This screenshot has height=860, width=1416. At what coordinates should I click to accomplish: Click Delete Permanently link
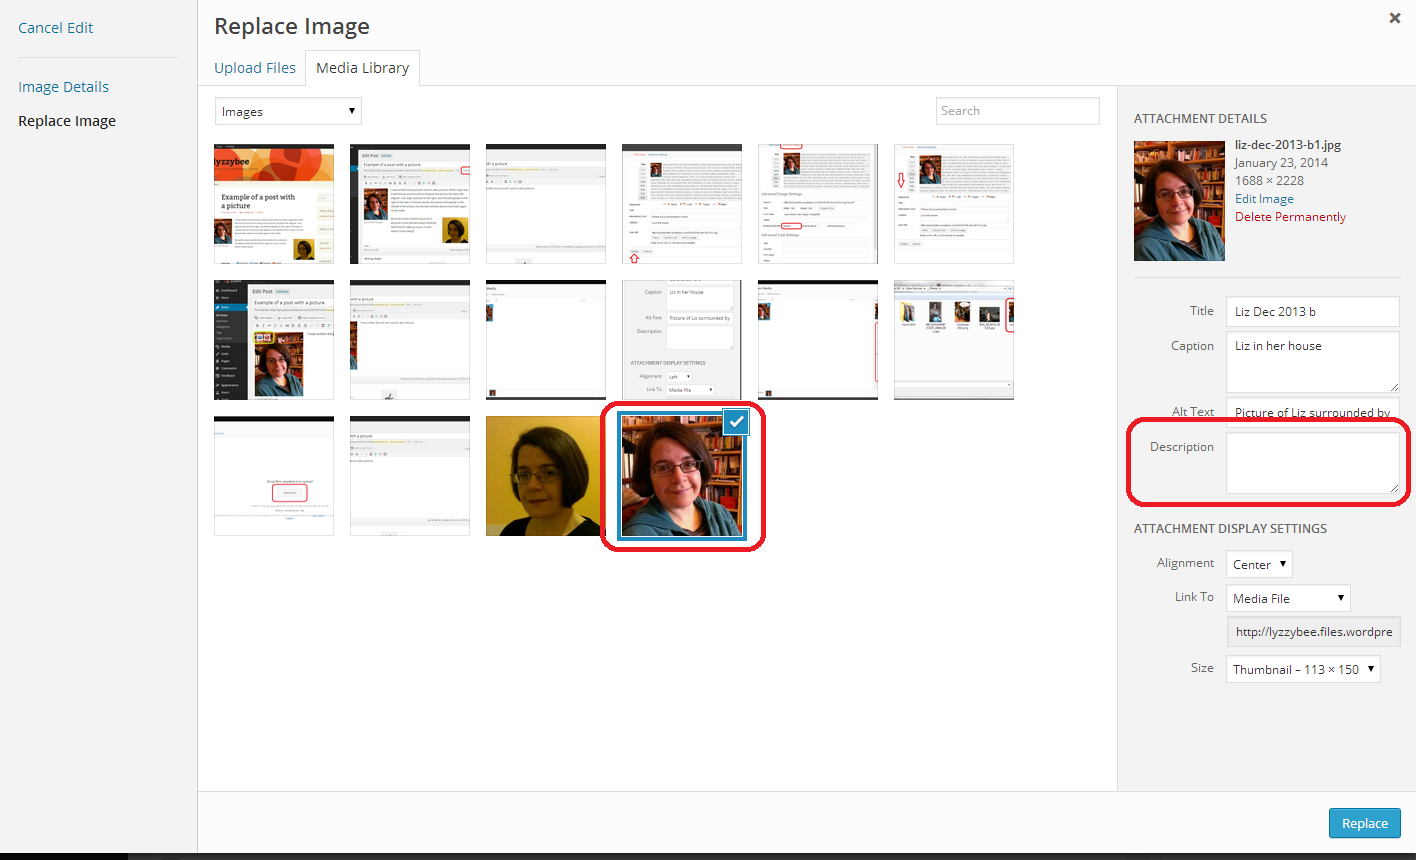point(1290,217)
